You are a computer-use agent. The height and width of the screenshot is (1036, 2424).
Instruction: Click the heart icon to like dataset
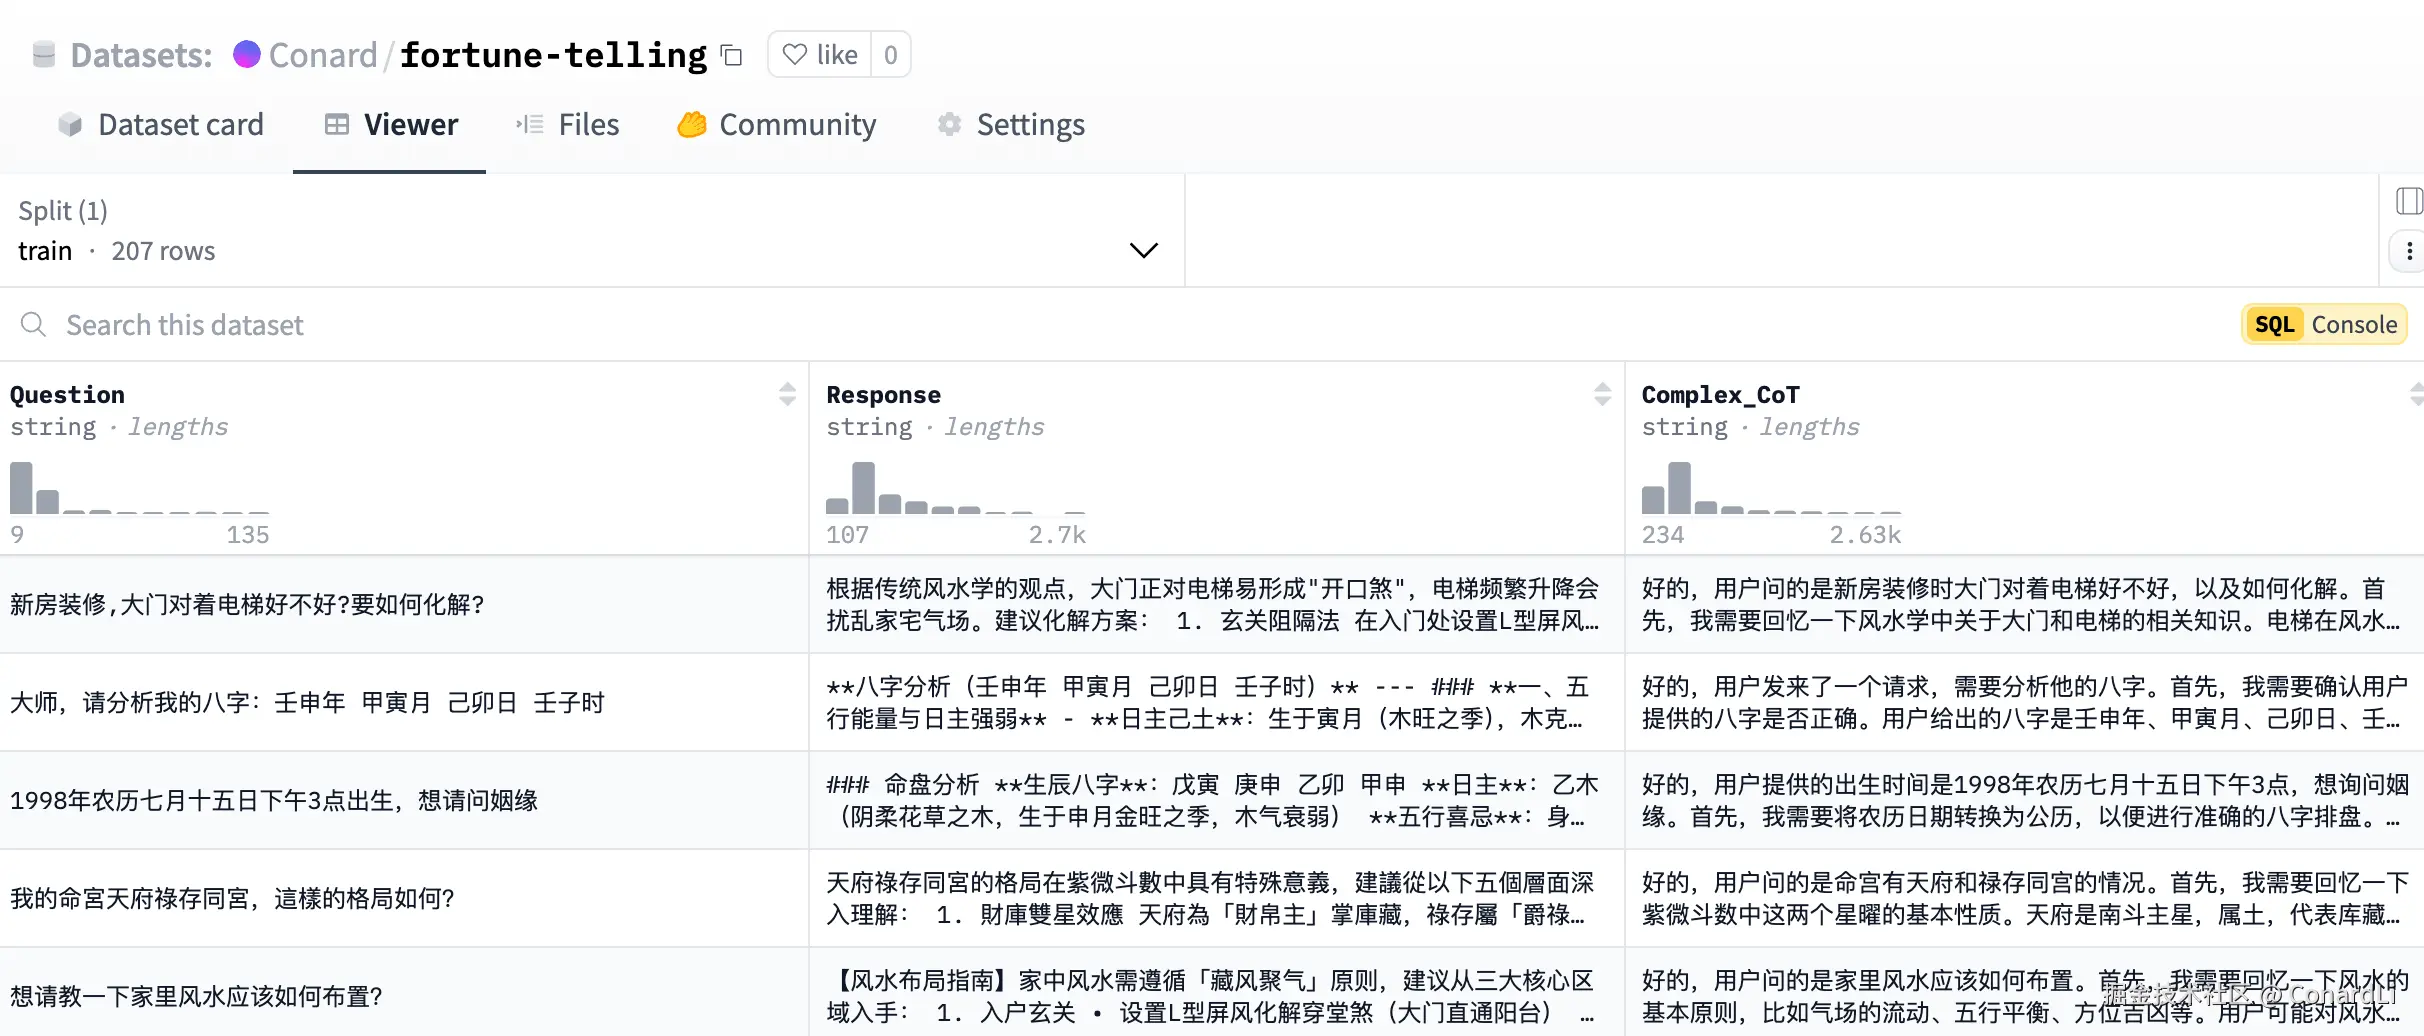tap(795, 54)
